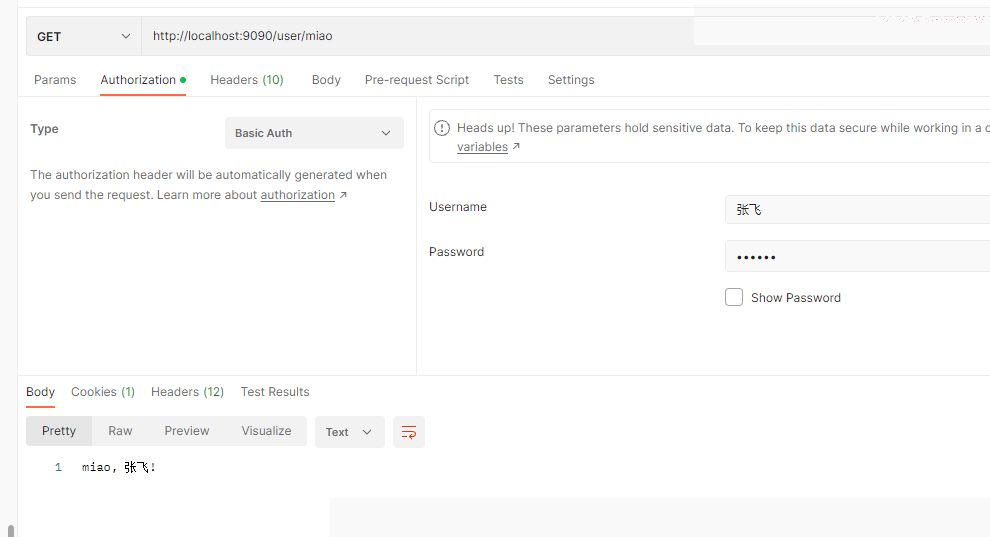
Task: Show response Headers (12) tab
Action: tap(188, 392)
